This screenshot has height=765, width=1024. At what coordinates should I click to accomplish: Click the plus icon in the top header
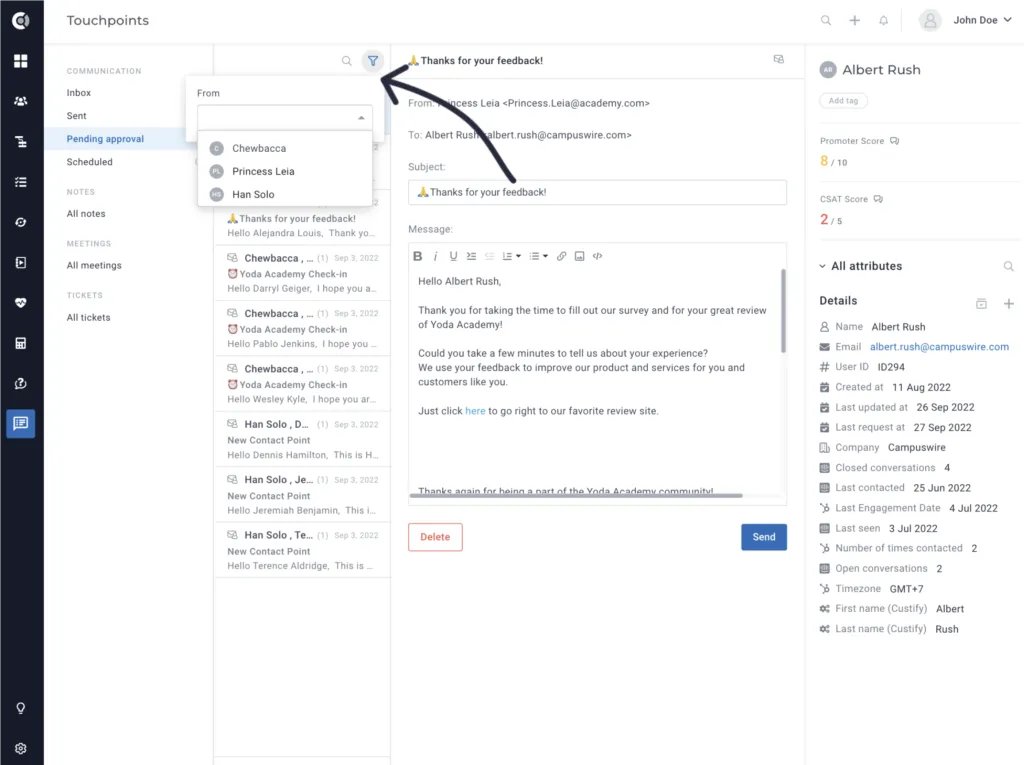click(854, 20)
